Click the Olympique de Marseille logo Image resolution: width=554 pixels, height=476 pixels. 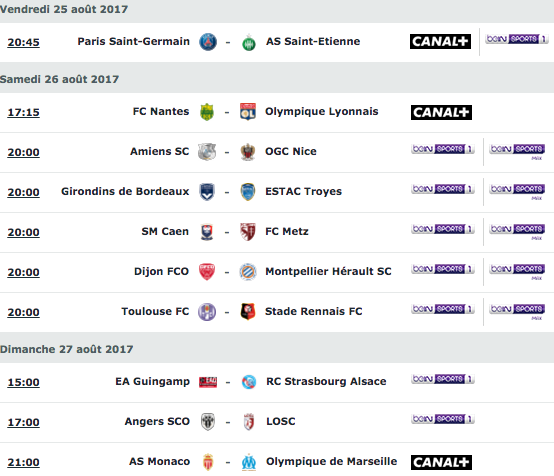[249, 462]
